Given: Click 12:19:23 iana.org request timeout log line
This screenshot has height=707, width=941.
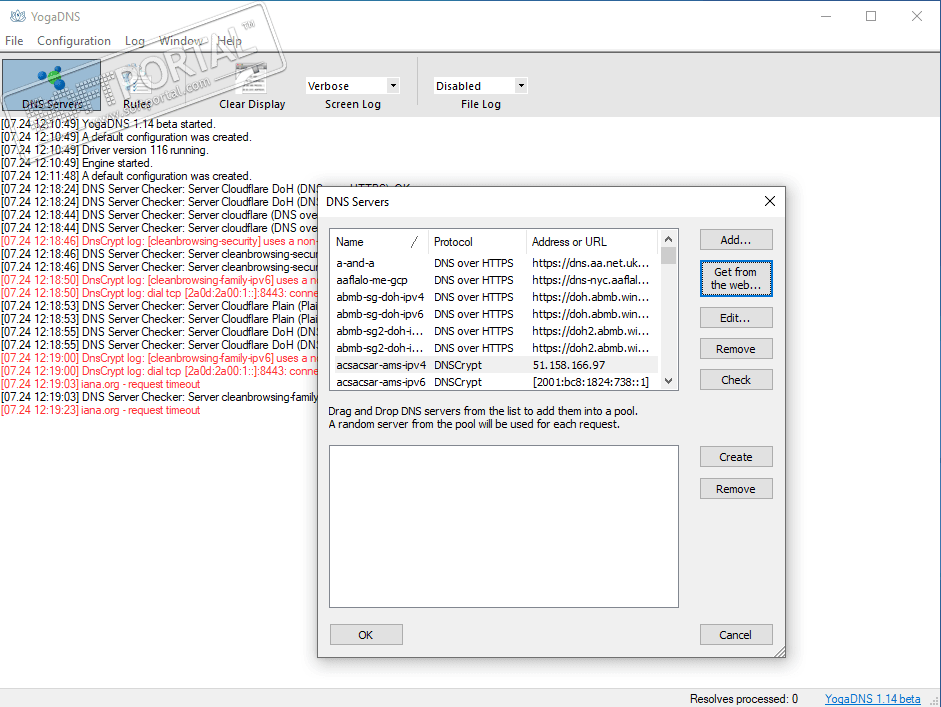Looking at the screenshot, I should click(101, 411).
